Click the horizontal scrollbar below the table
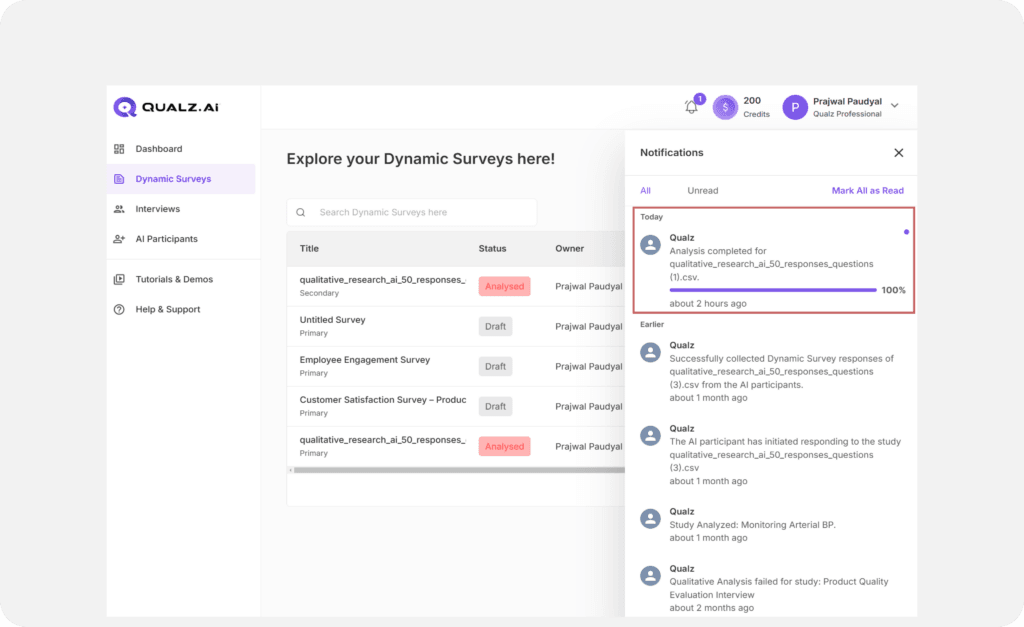The width and height of the screenshot is (1024, 627). (x=458, y=469)
